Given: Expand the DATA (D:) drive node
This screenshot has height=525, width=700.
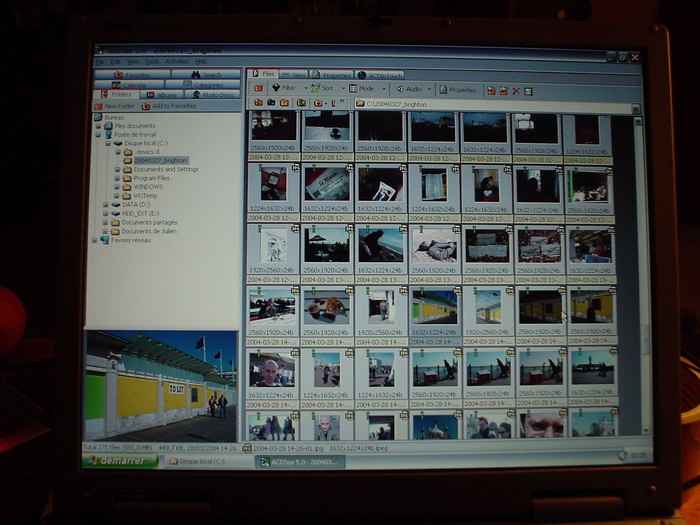Looking at the screenshot, I should [106, 204].
